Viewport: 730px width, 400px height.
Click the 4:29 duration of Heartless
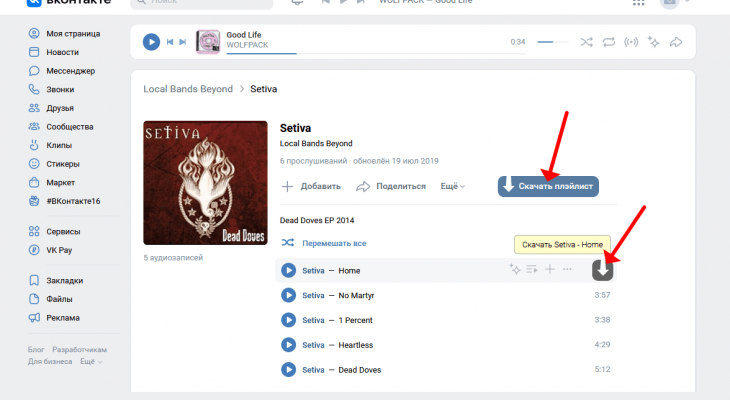(x=602, y=345)
